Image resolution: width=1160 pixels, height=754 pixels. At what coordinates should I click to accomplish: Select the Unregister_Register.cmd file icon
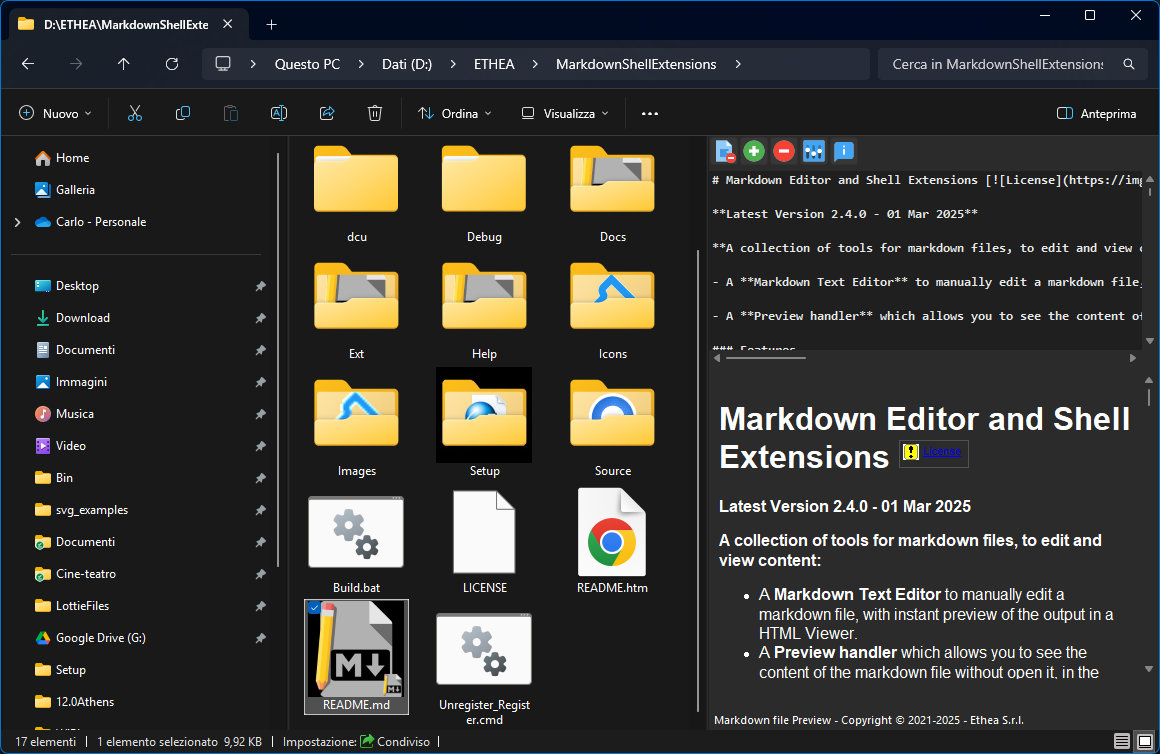(484, 649)
